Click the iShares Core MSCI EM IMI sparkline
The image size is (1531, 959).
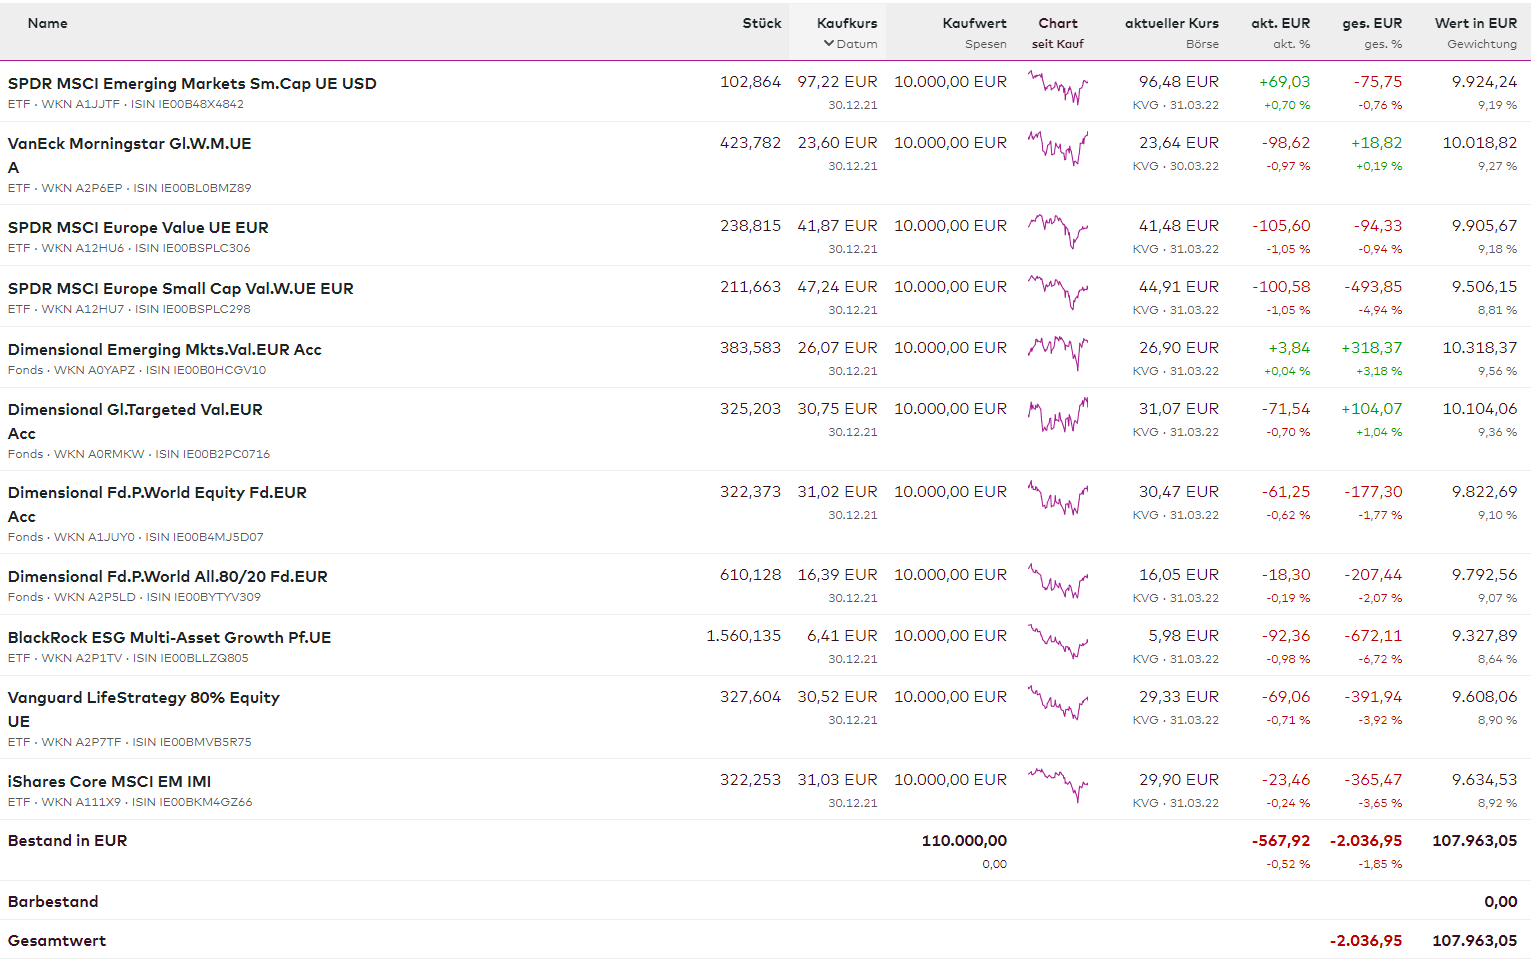(x=1057, y=786)
